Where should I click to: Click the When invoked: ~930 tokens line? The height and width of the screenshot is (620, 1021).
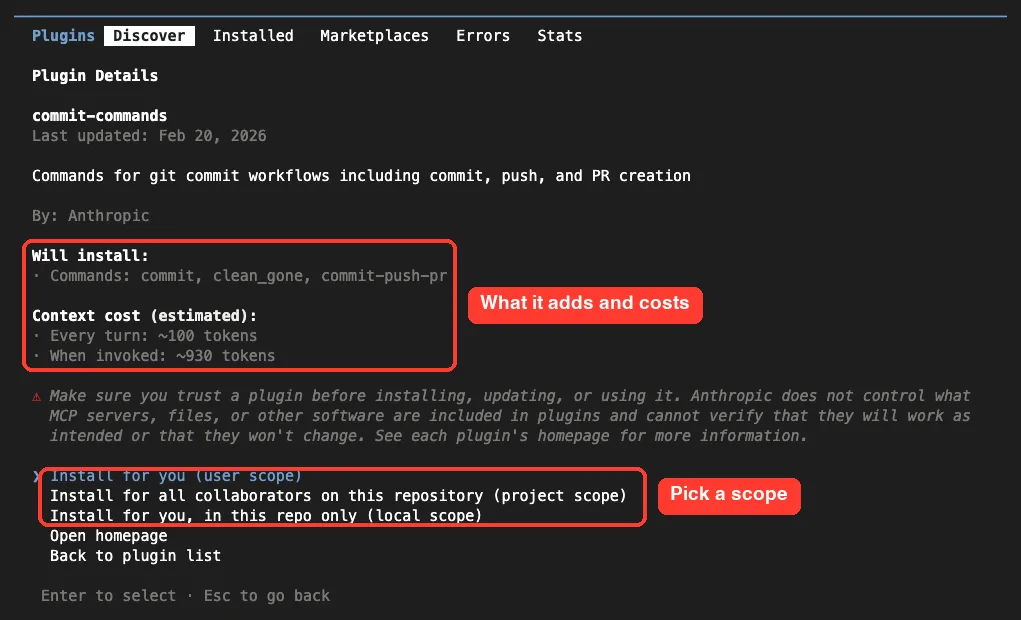point(154,356)
